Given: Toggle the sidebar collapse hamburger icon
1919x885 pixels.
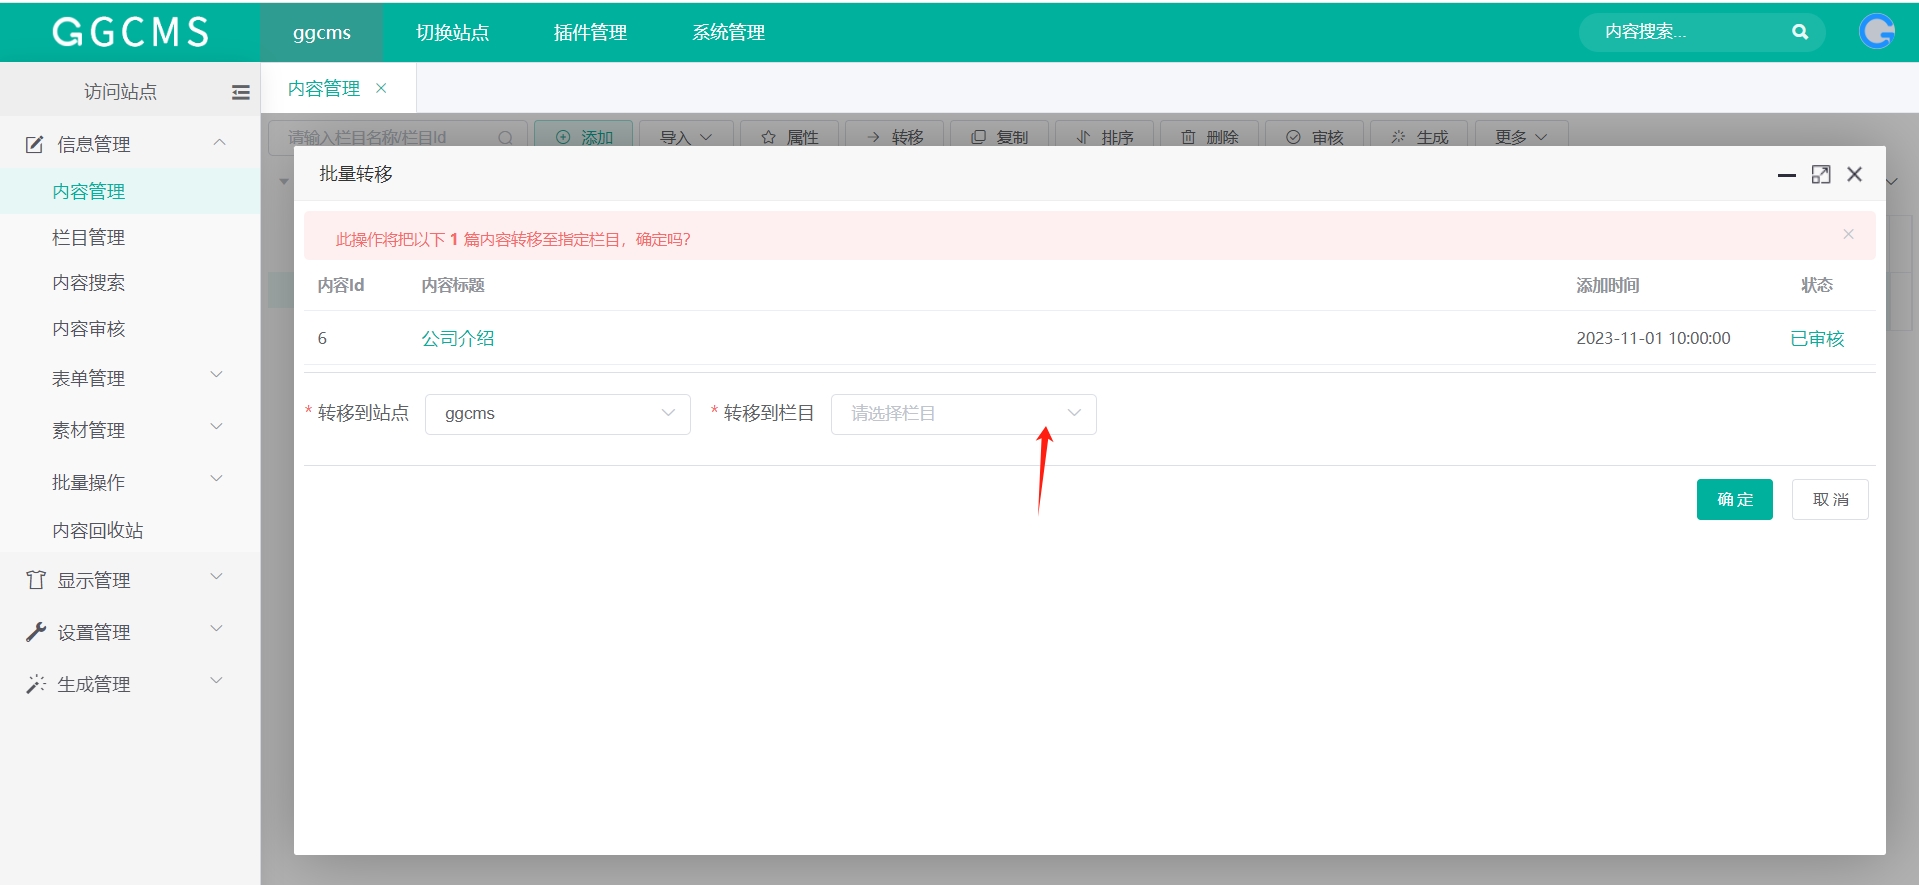Looking at the screenshot, I should click(240, 92).
